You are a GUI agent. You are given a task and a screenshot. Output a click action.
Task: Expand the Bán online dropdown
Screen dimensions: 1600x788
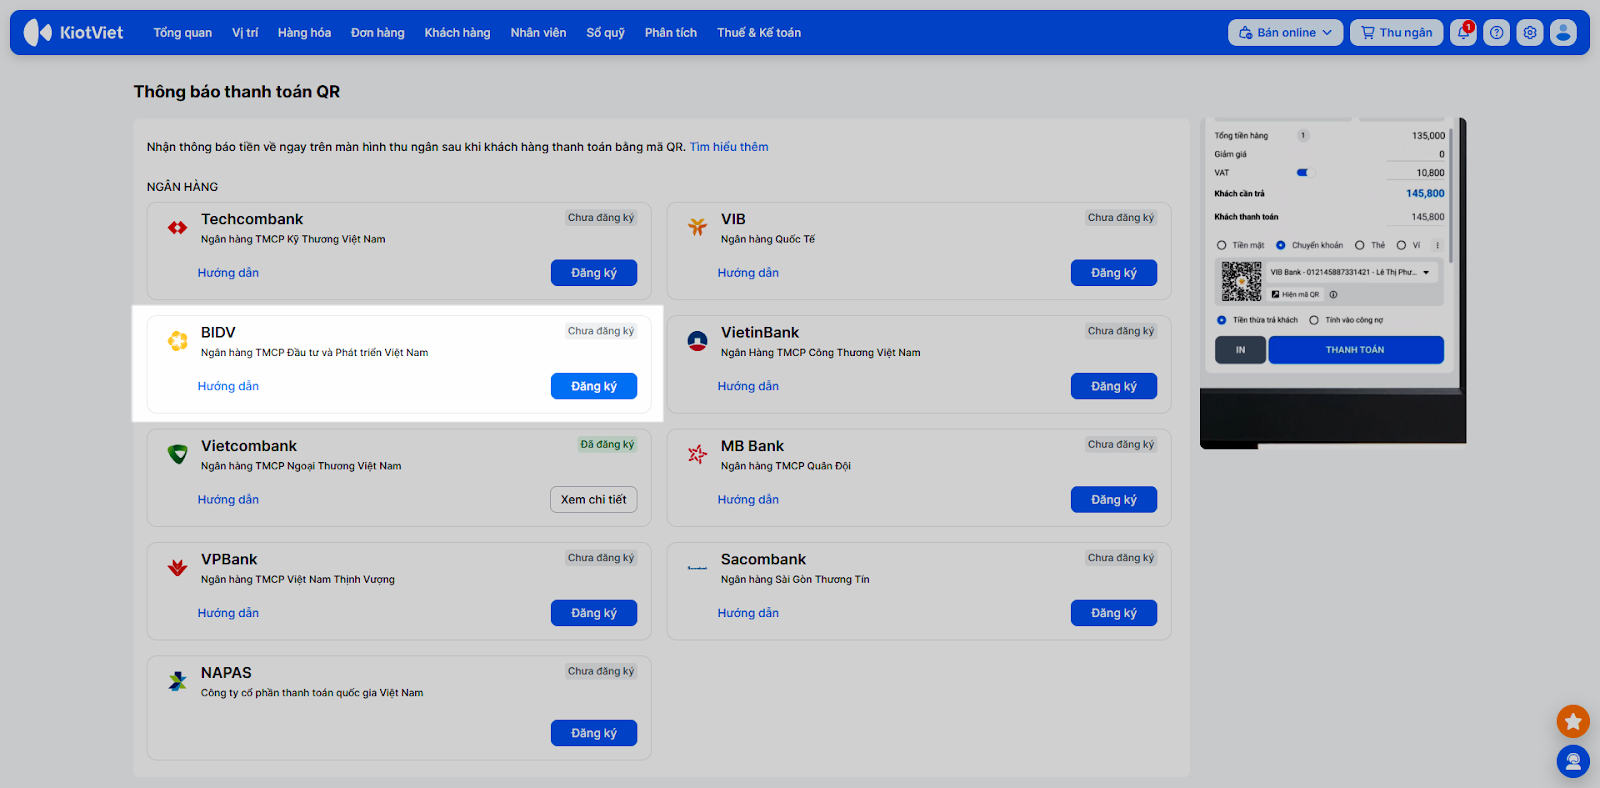click(x=1285, y=33)
